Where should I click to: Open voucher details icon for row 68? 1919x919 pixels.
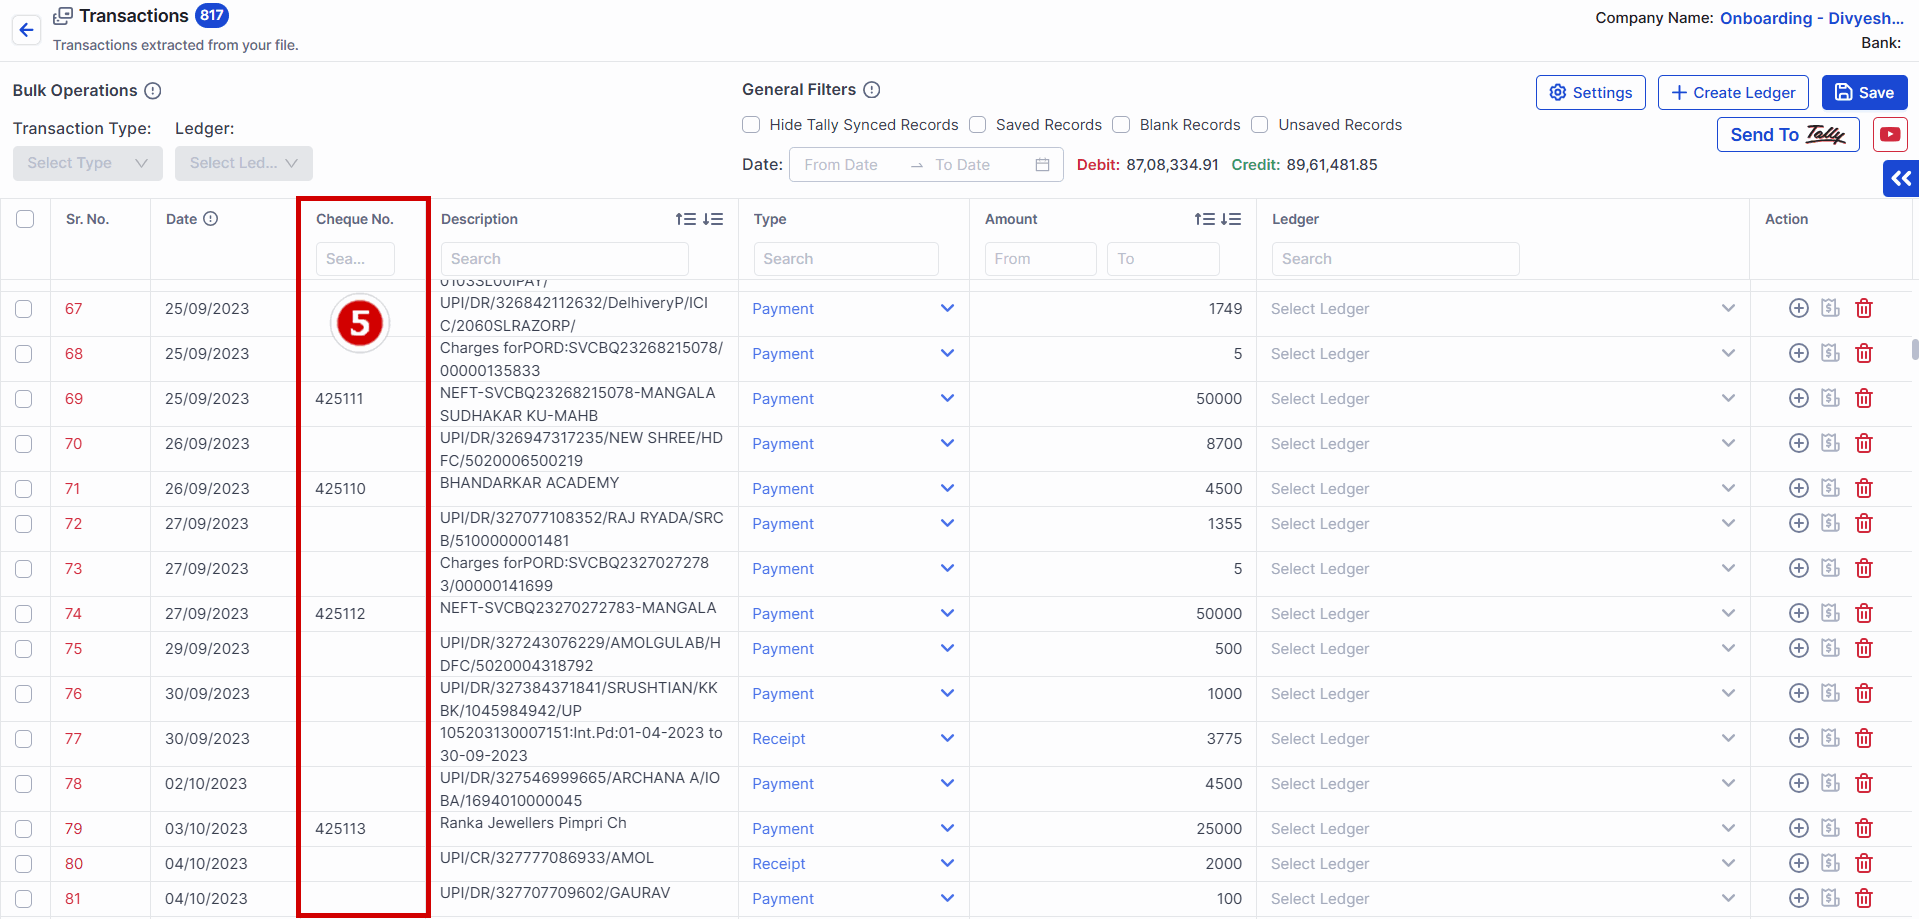[1831, 353]
